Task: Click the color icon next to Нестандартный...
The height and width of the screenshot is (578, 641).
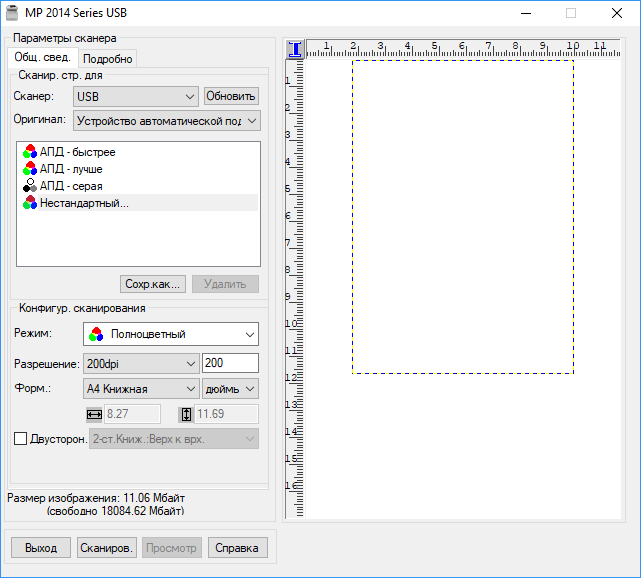Action: tap(30, 203)
